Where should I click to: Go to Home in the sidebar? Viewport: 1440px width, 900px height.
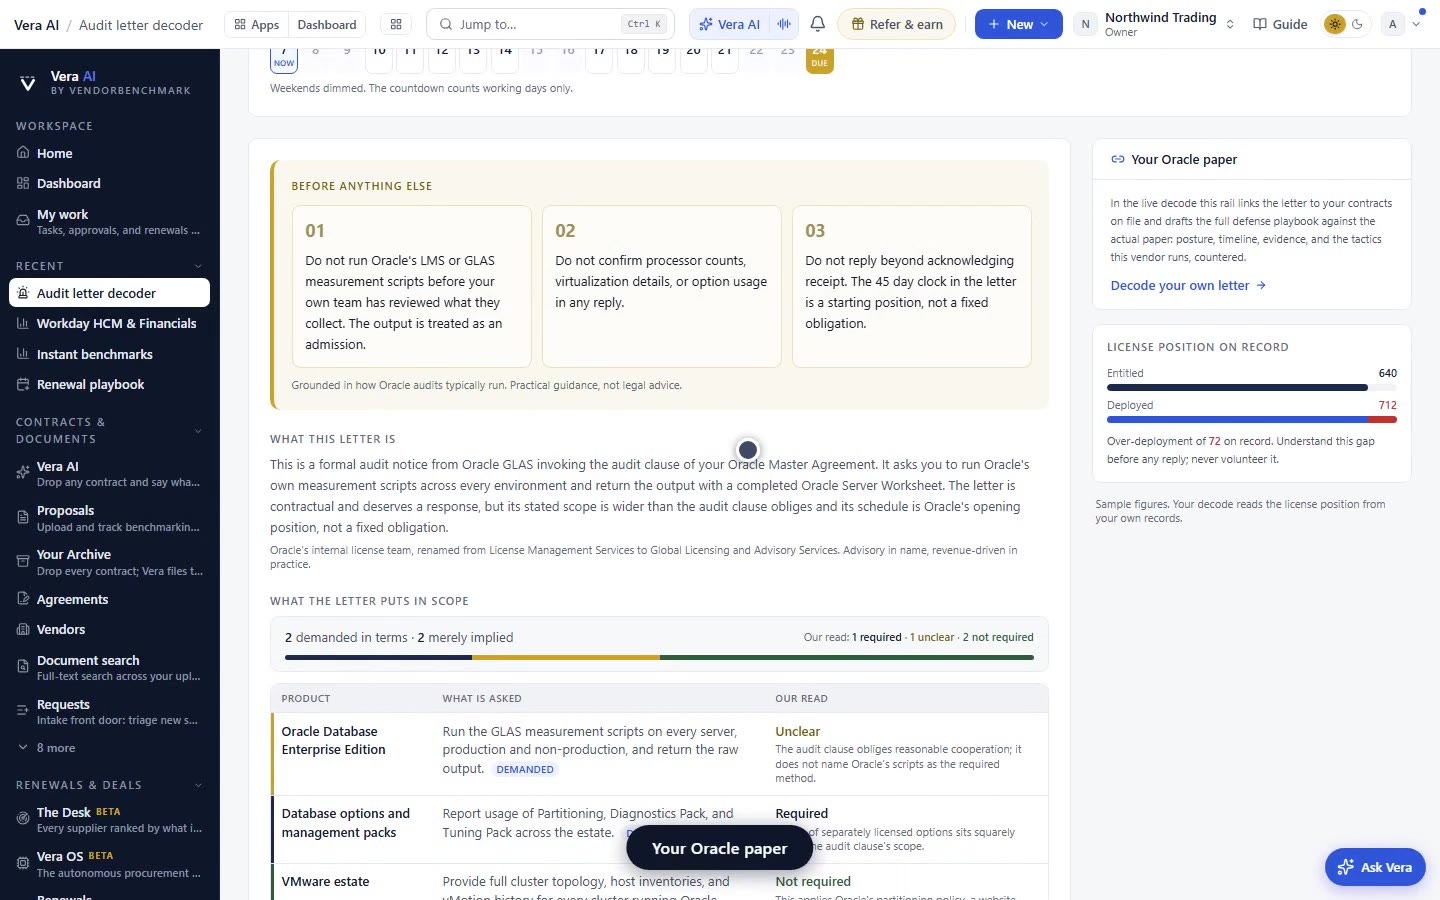click(x=110, y=153)
